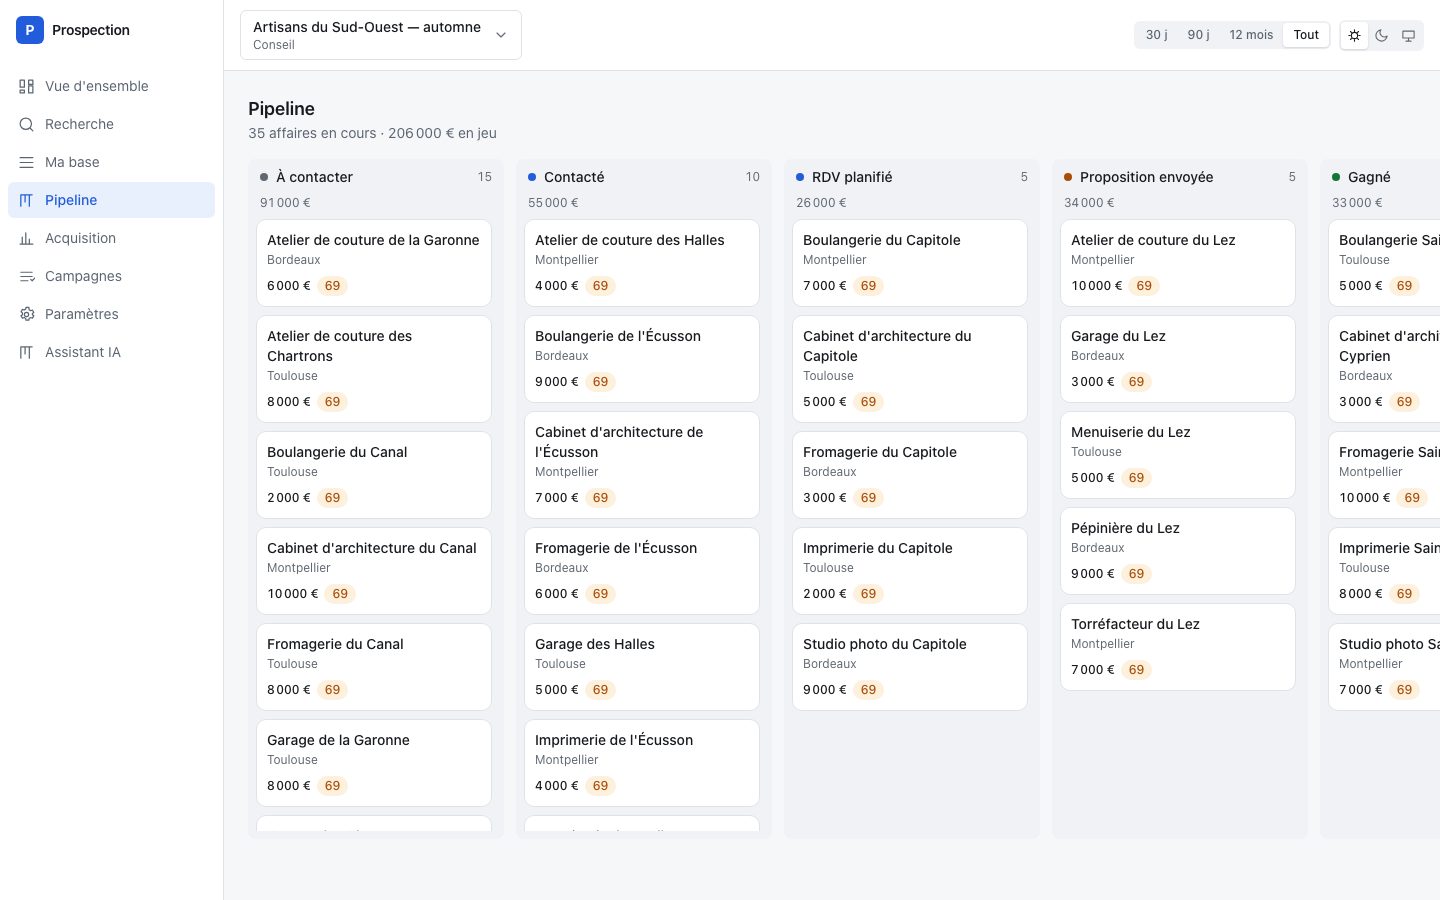This screenshot has height=900, width=1440.
Task: Open Vue d'ensemble dashboard icon
Action: click(x=27, y=86)
